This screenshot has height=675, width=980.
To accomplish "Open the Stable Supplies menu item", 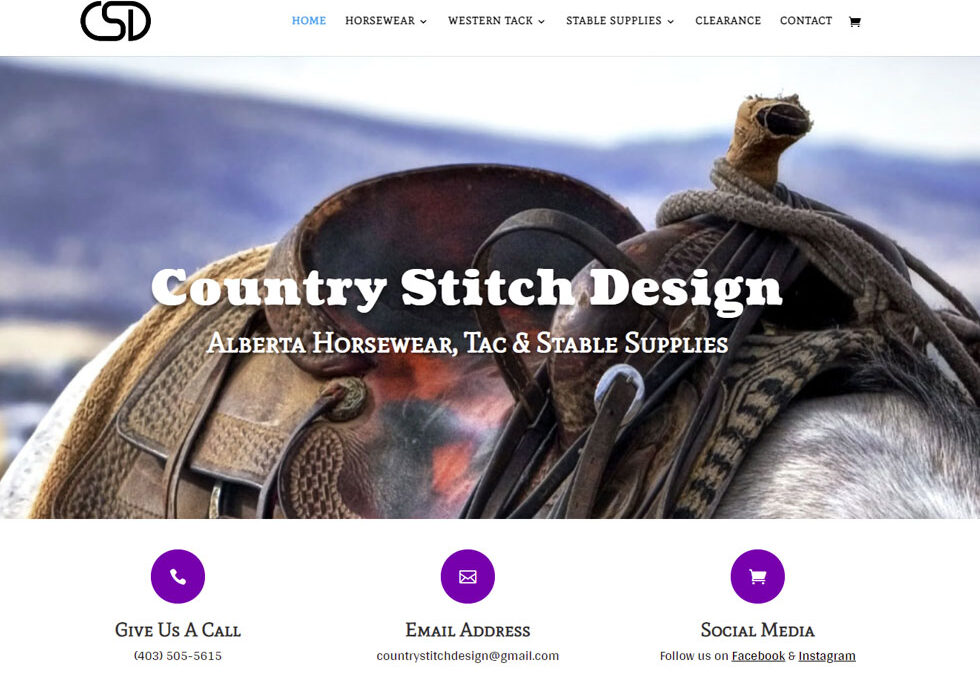I will (614, 21).
